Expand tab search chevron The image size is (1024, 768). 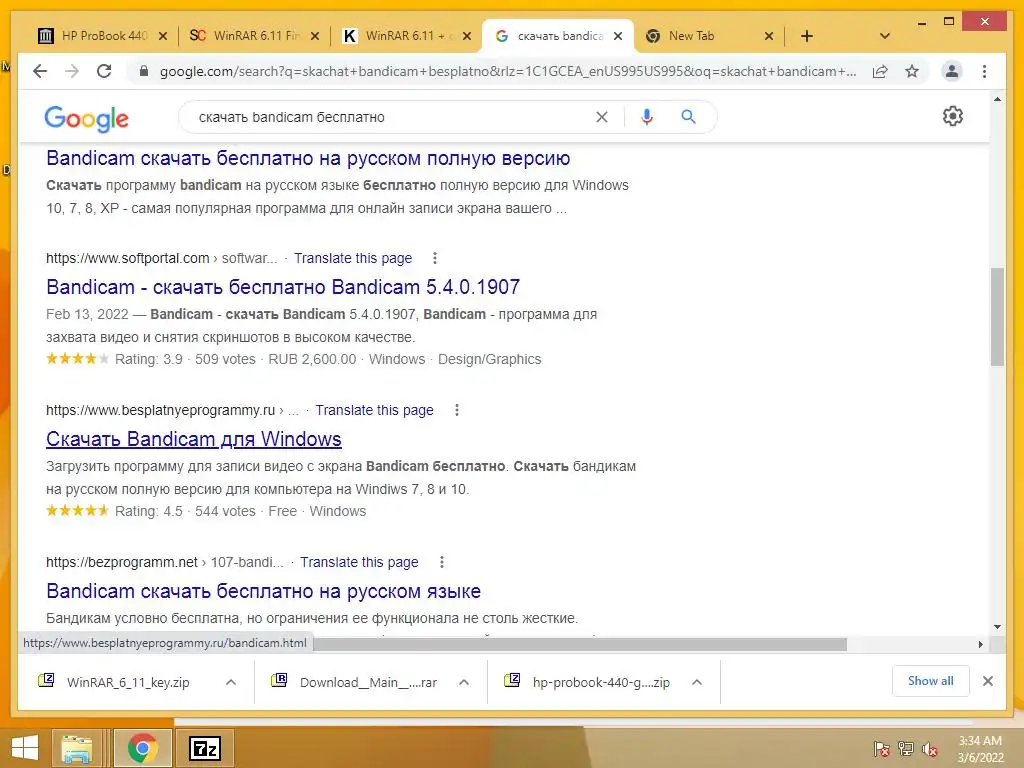(x=885, y=36)
